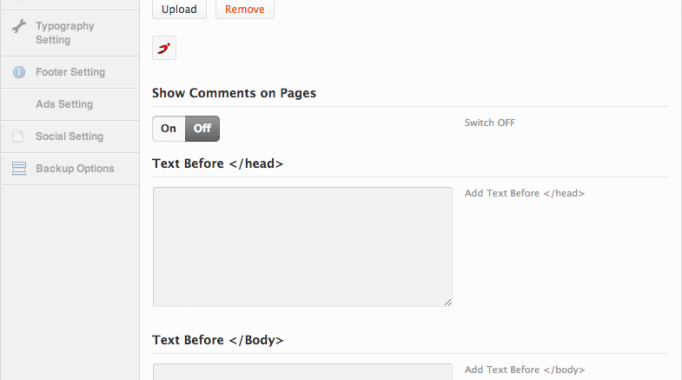Click the wrench icon beside Typography Setting
This screenshot has height=380, width=682.
pos(19,27)
